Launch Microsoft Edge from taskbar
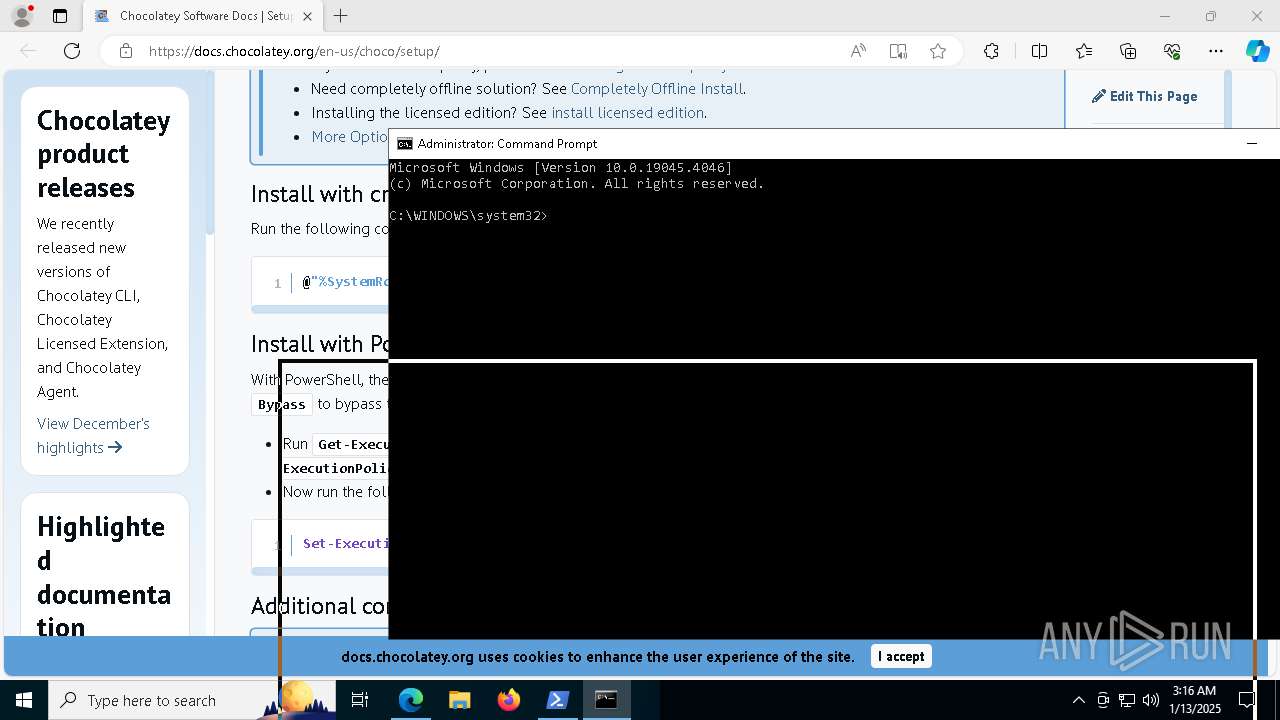The image size is (1280, 720). click(x=411, y=700)
